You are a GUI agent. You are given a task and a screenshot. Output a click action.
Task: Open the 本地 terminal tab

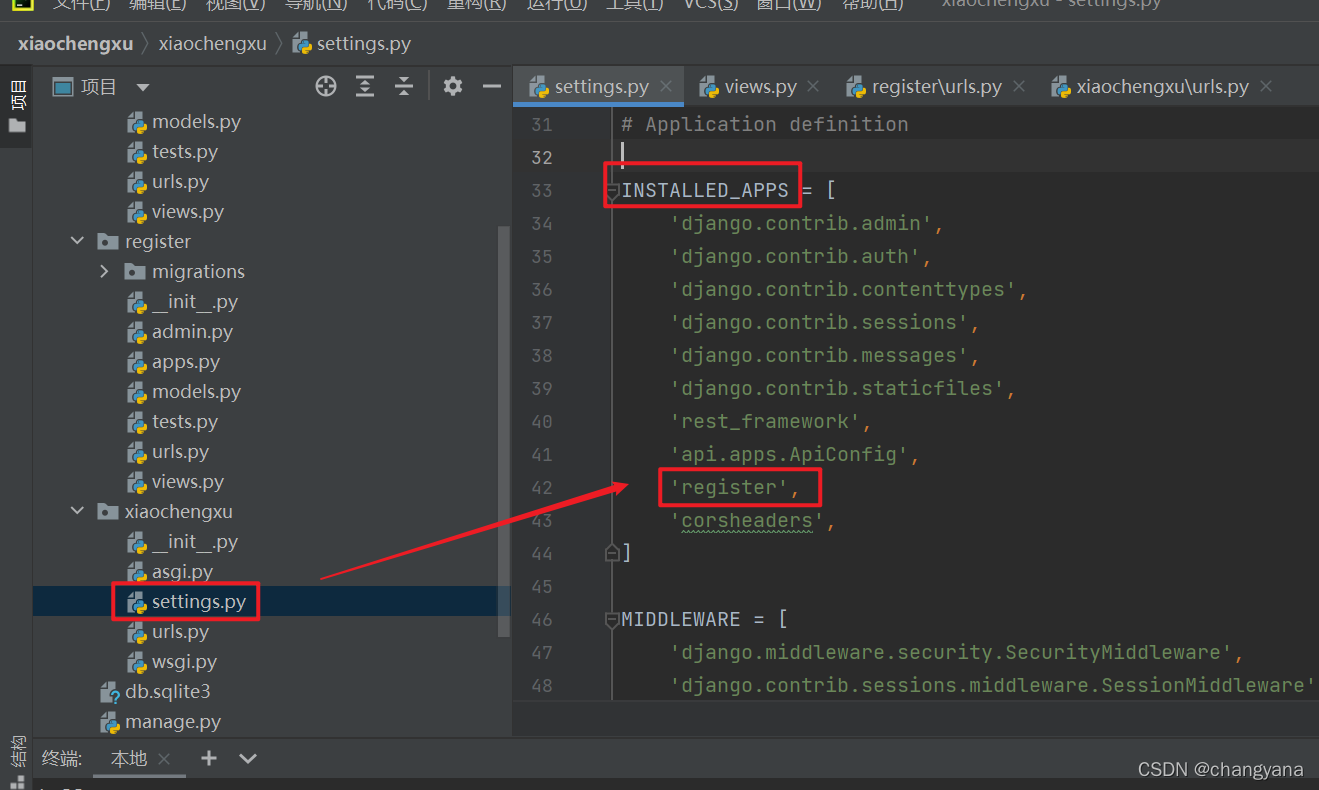[128, 759]
